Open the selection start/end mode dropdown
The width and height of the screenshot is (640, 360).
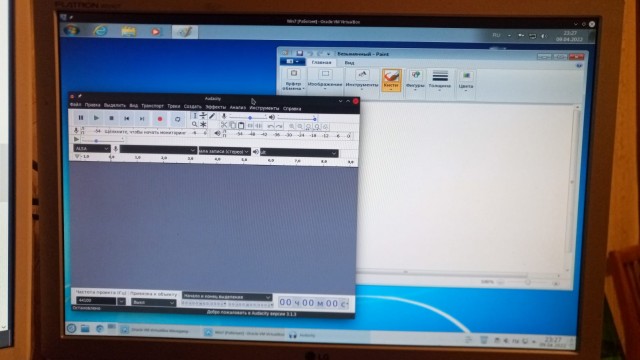(227, 297)
